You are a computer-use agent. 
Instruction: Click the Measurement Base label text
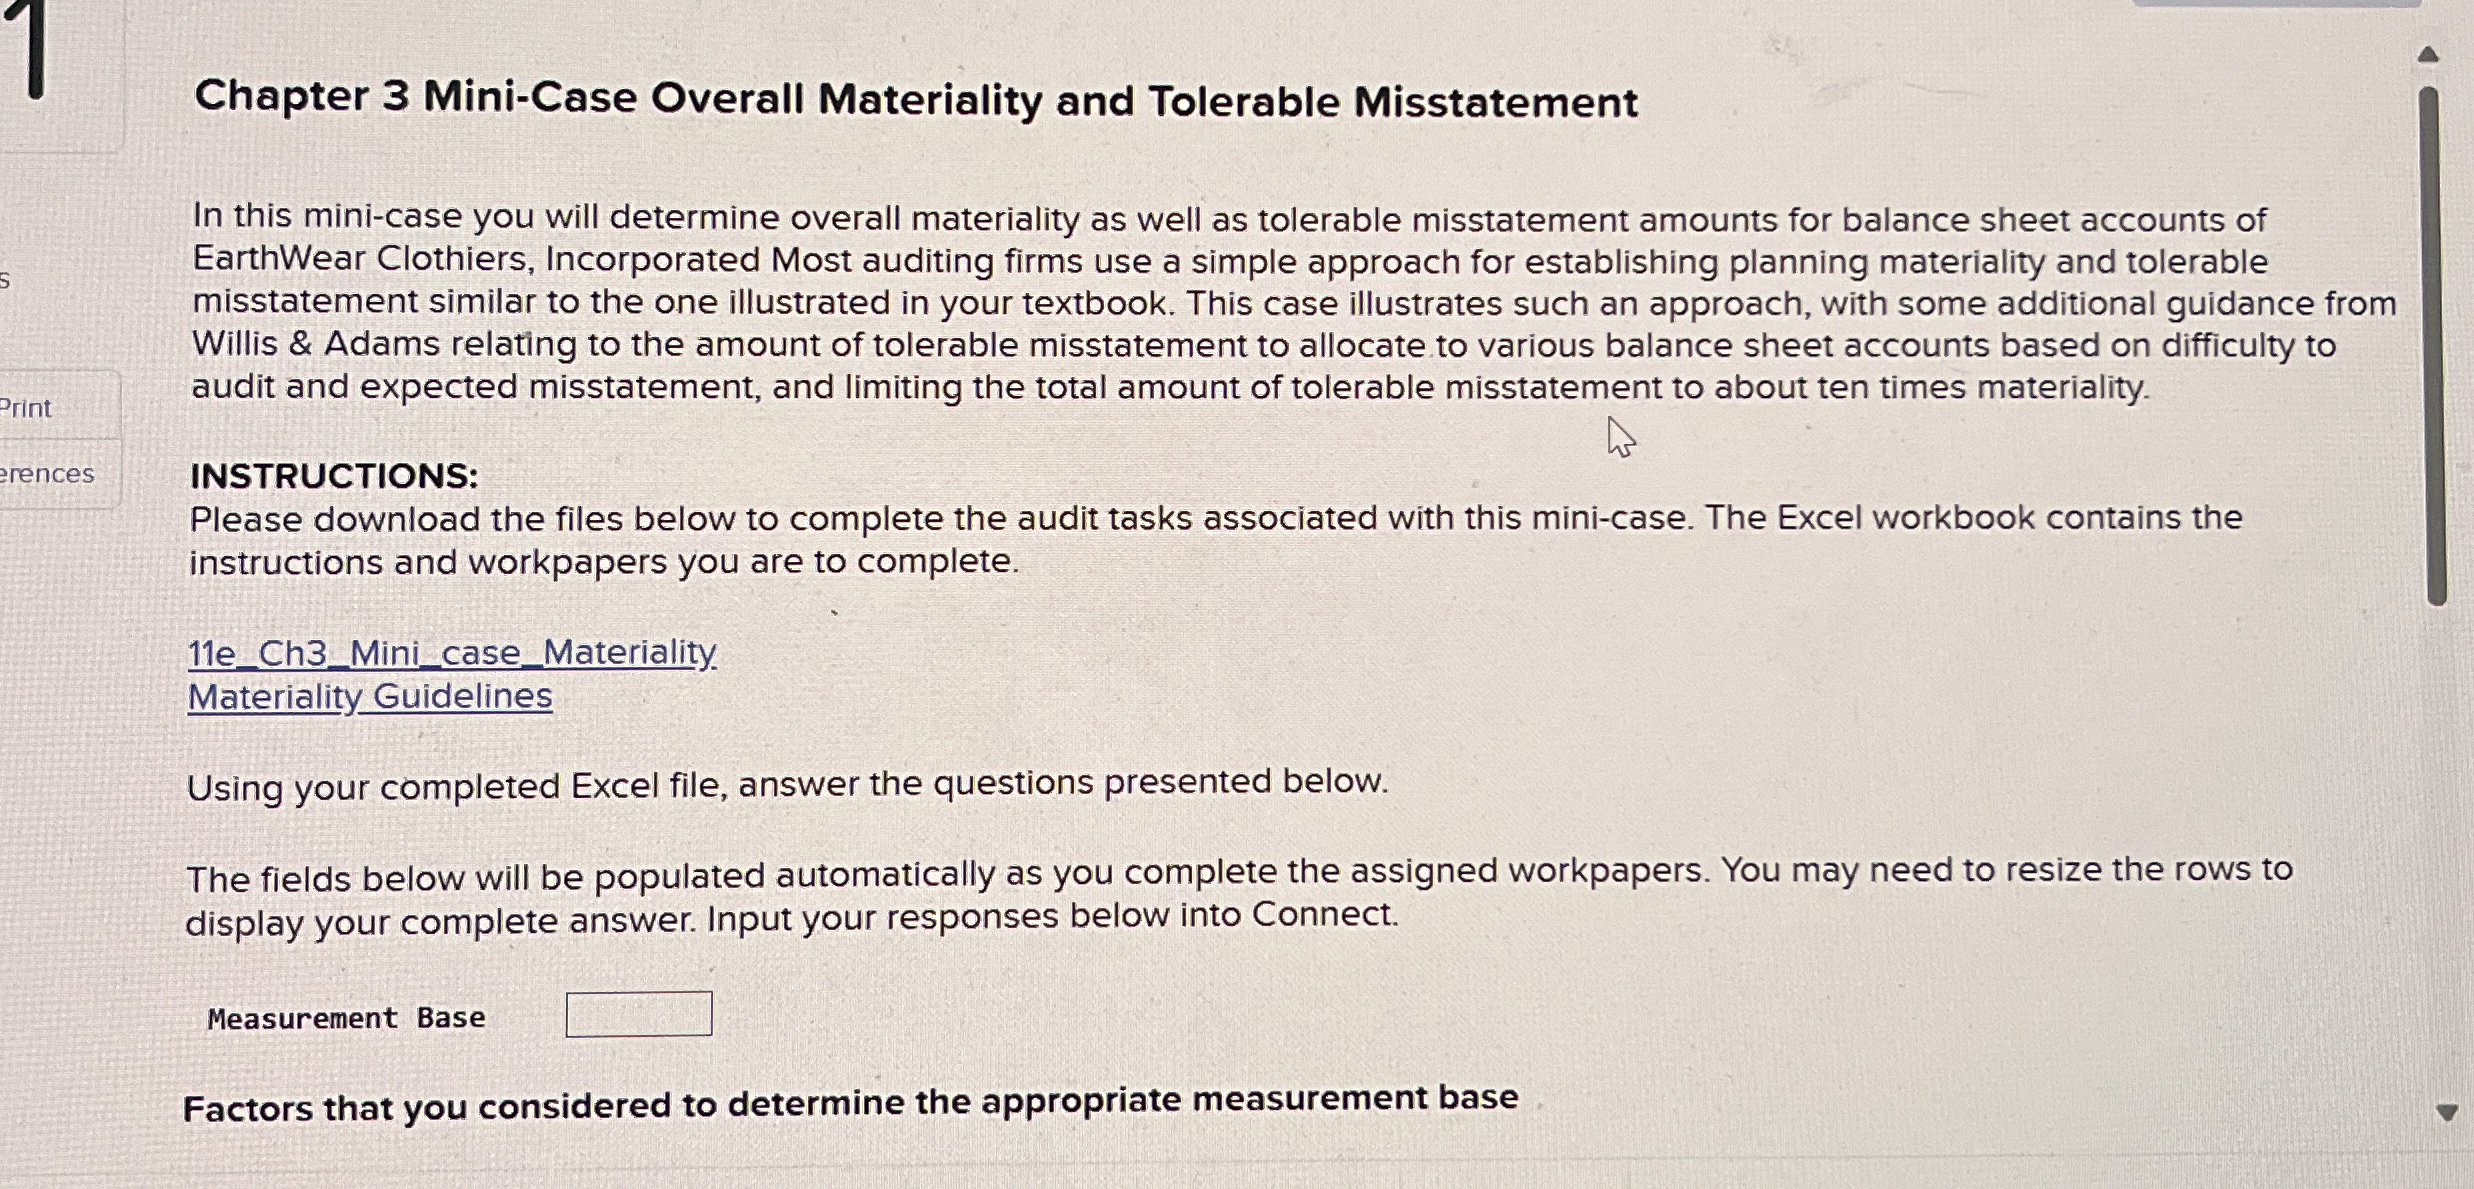pos(346,1017)
